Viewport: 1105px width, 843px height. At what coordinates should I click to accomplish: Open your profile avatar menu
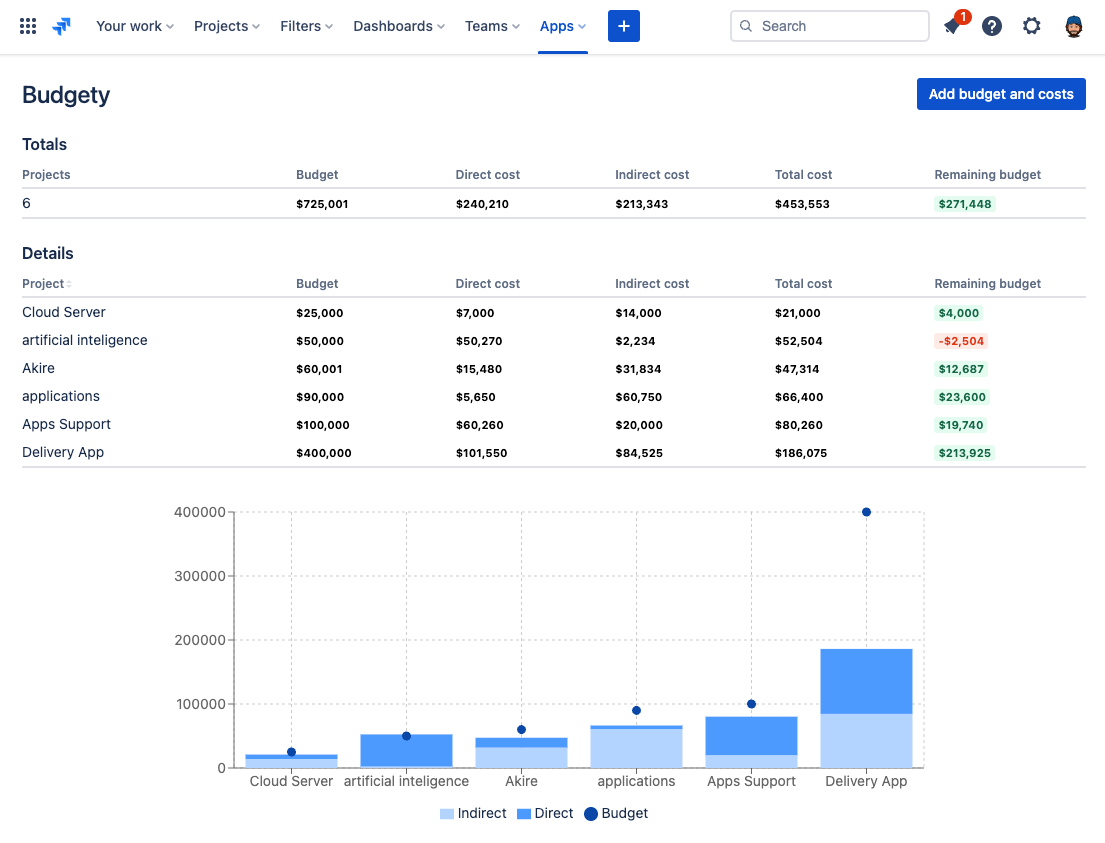click(1072, 25)
